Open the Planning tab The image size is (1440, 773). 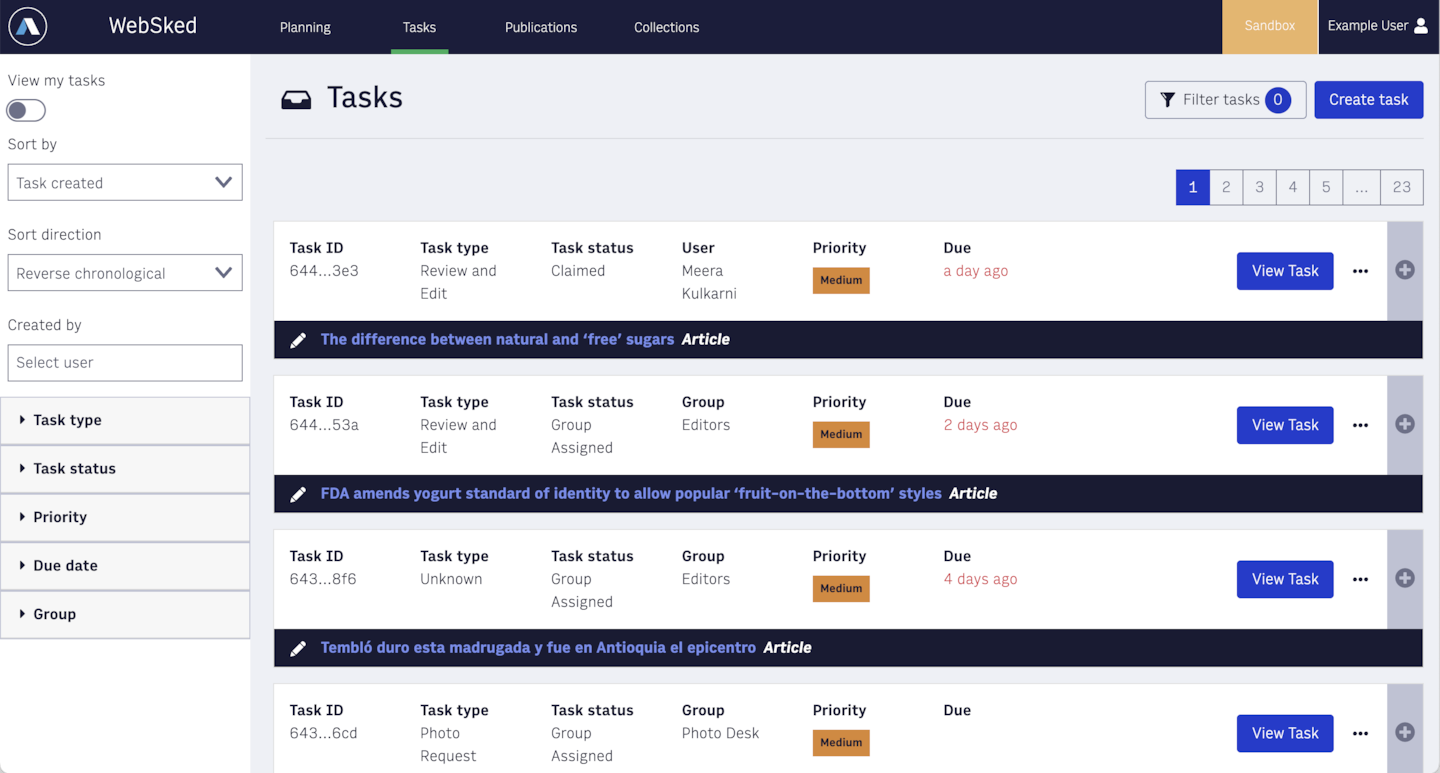tap(305, 27)
